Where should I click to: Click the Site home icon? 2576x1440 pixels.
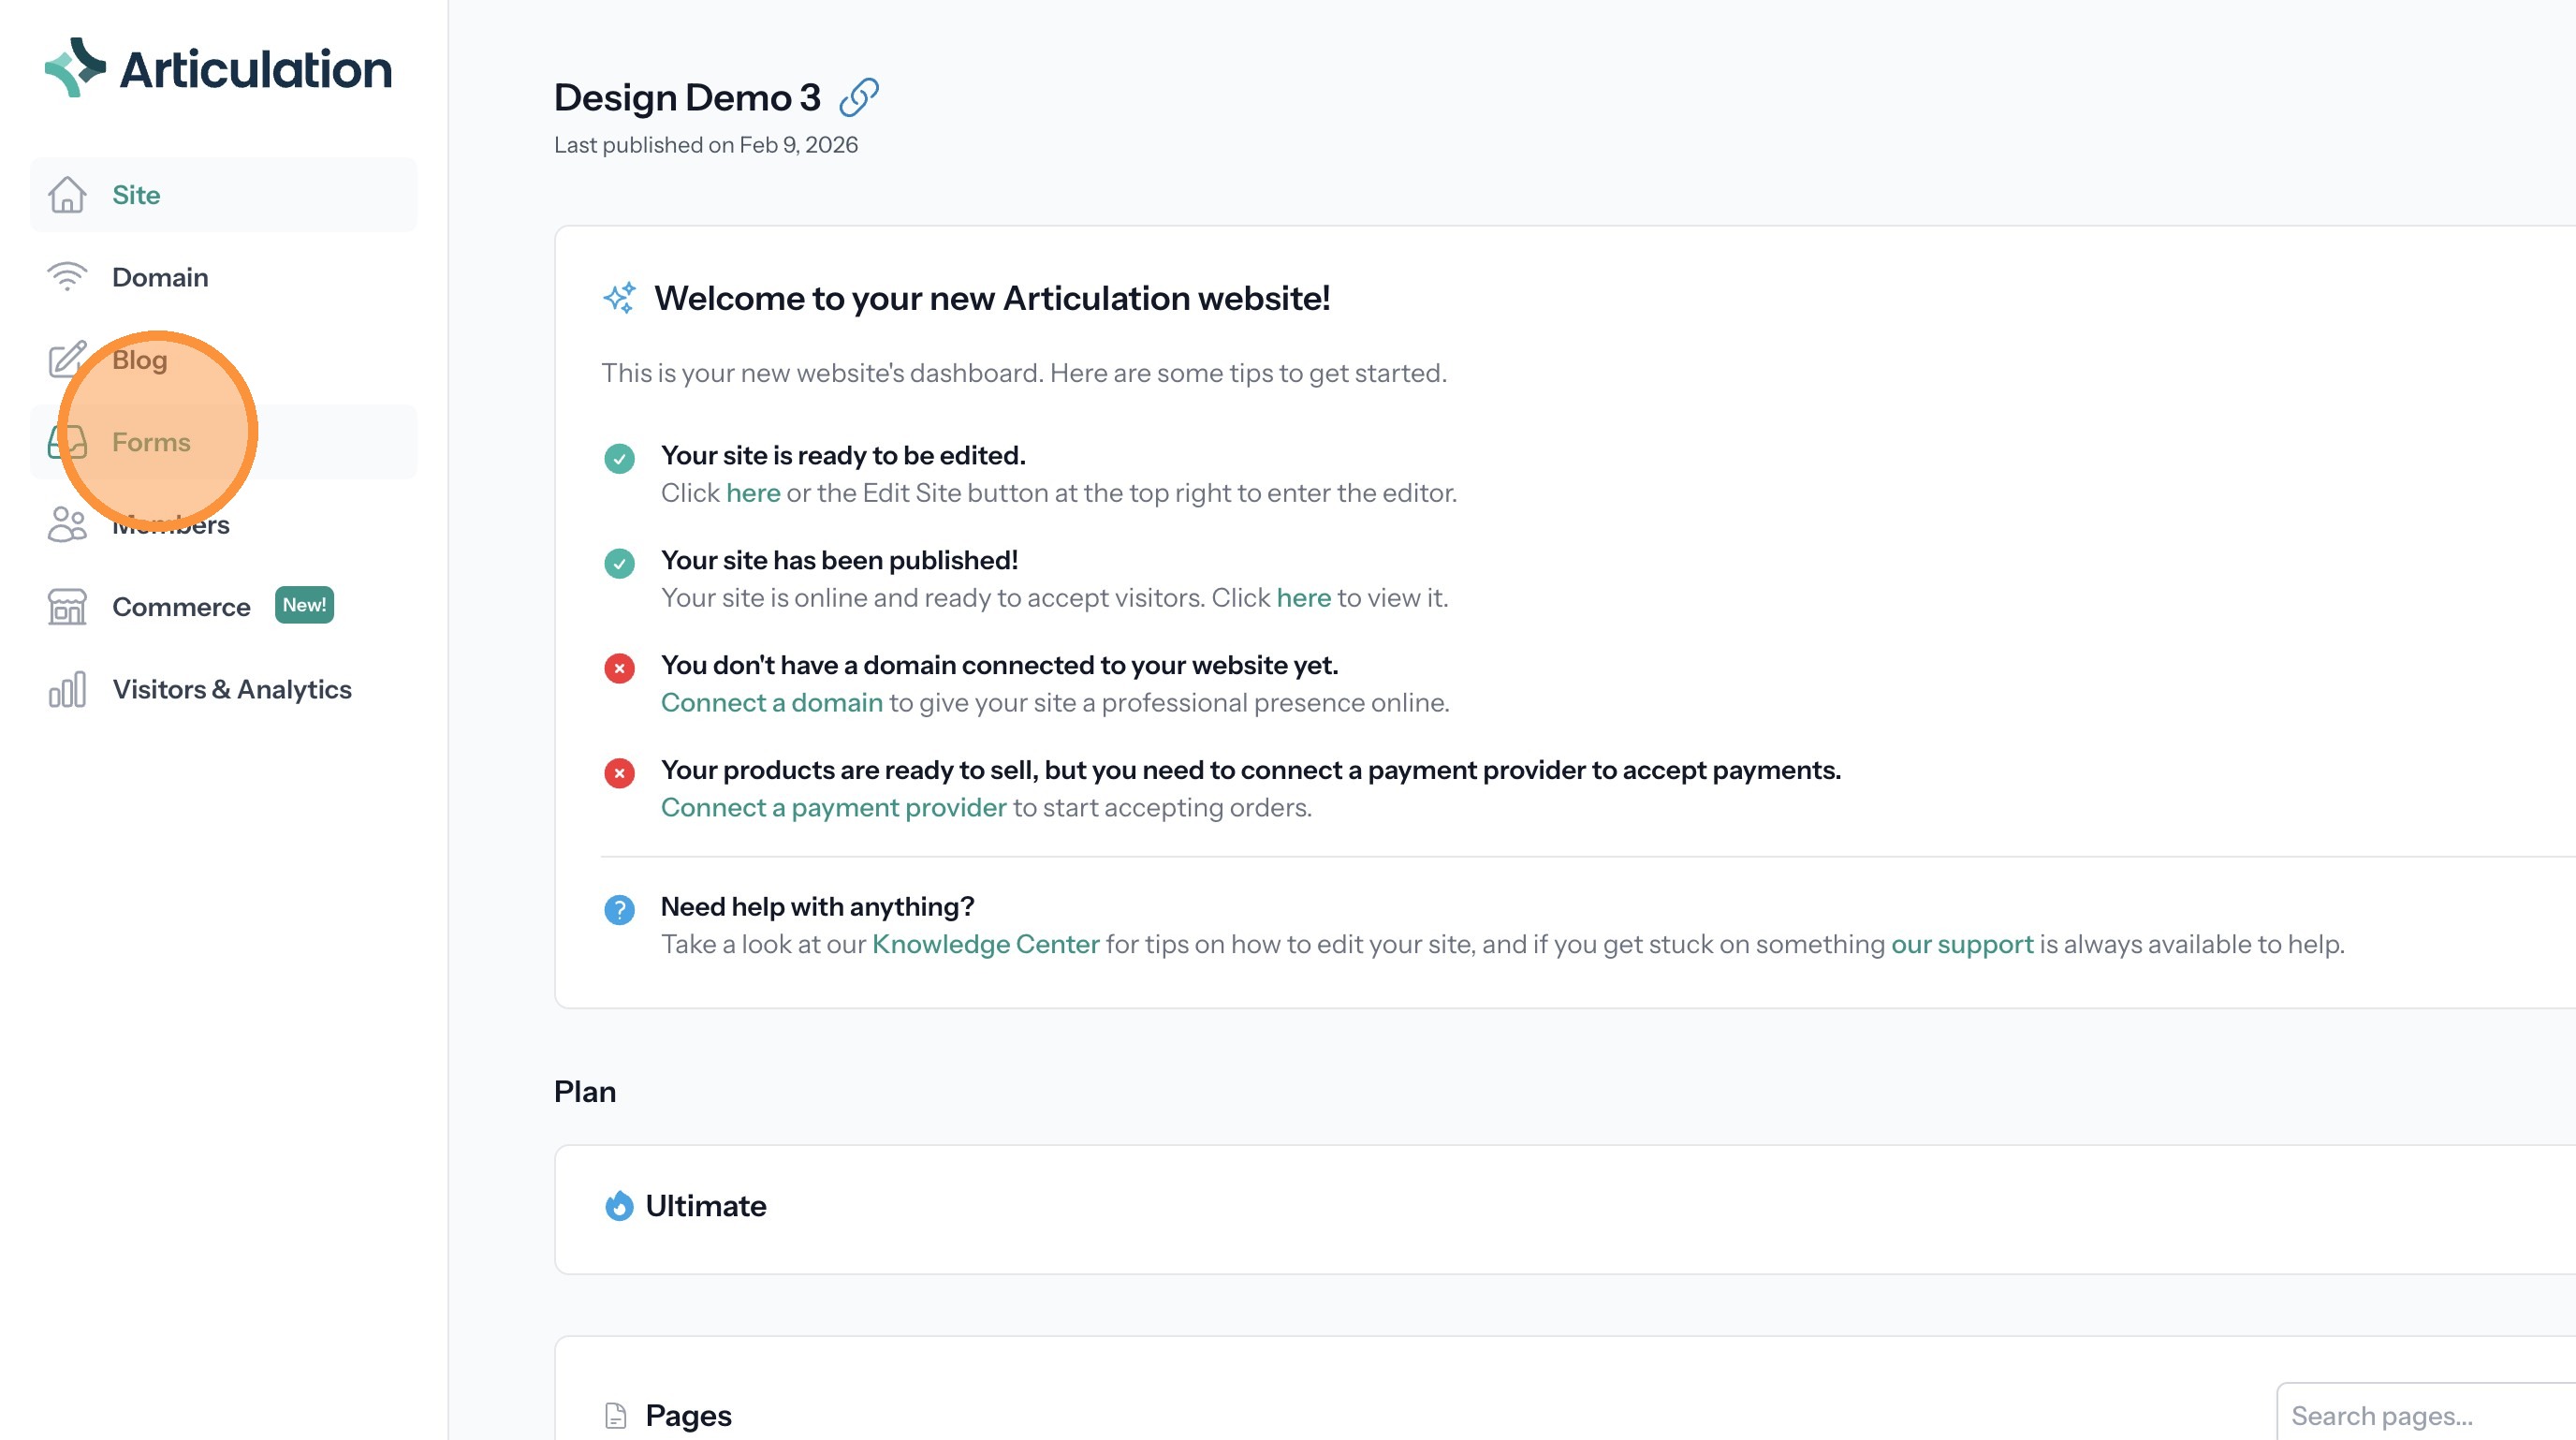(x=67, y=195)
